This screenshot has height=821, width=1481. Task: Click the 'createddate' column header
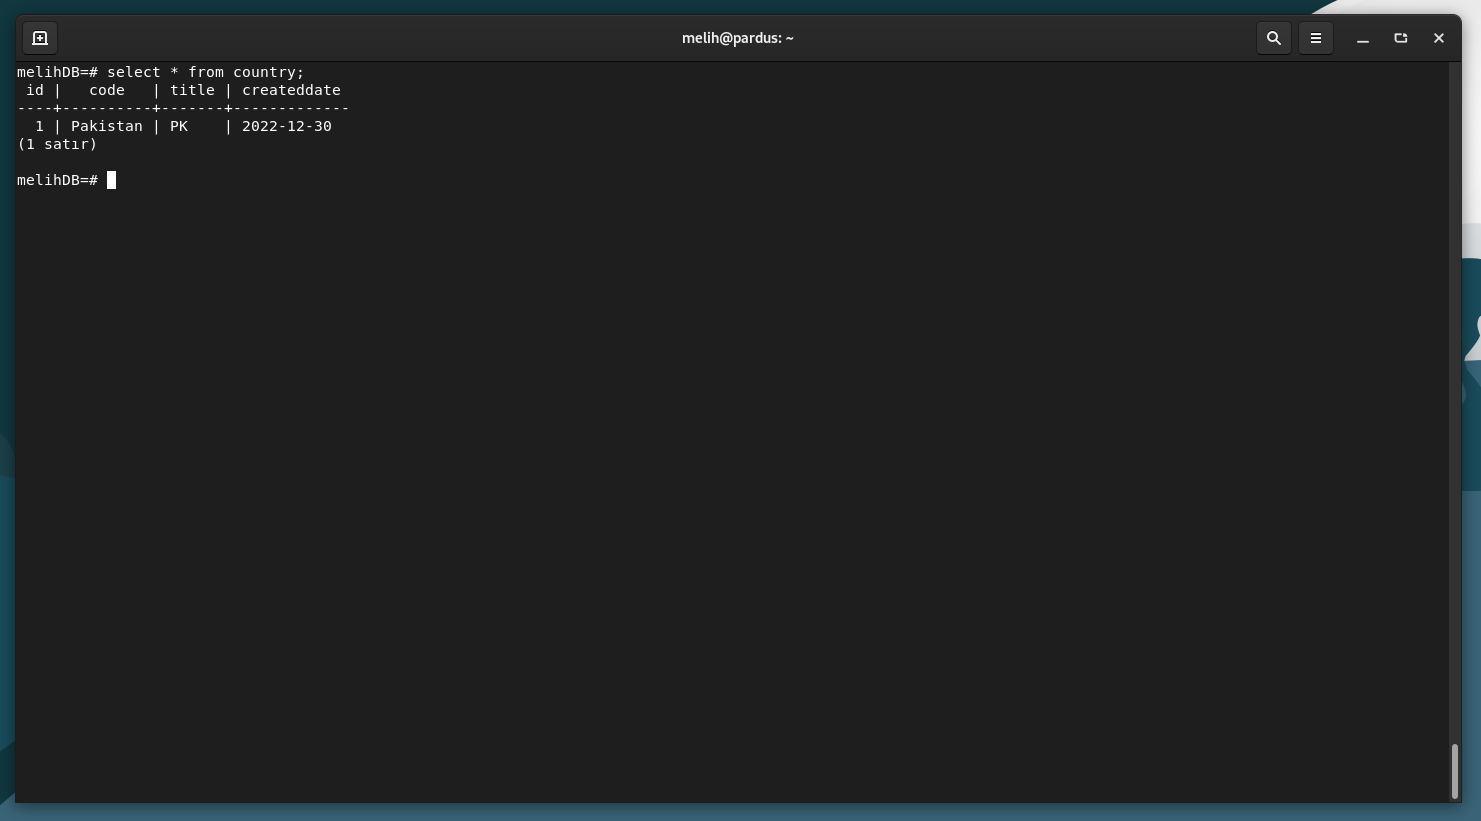point(291,90)
